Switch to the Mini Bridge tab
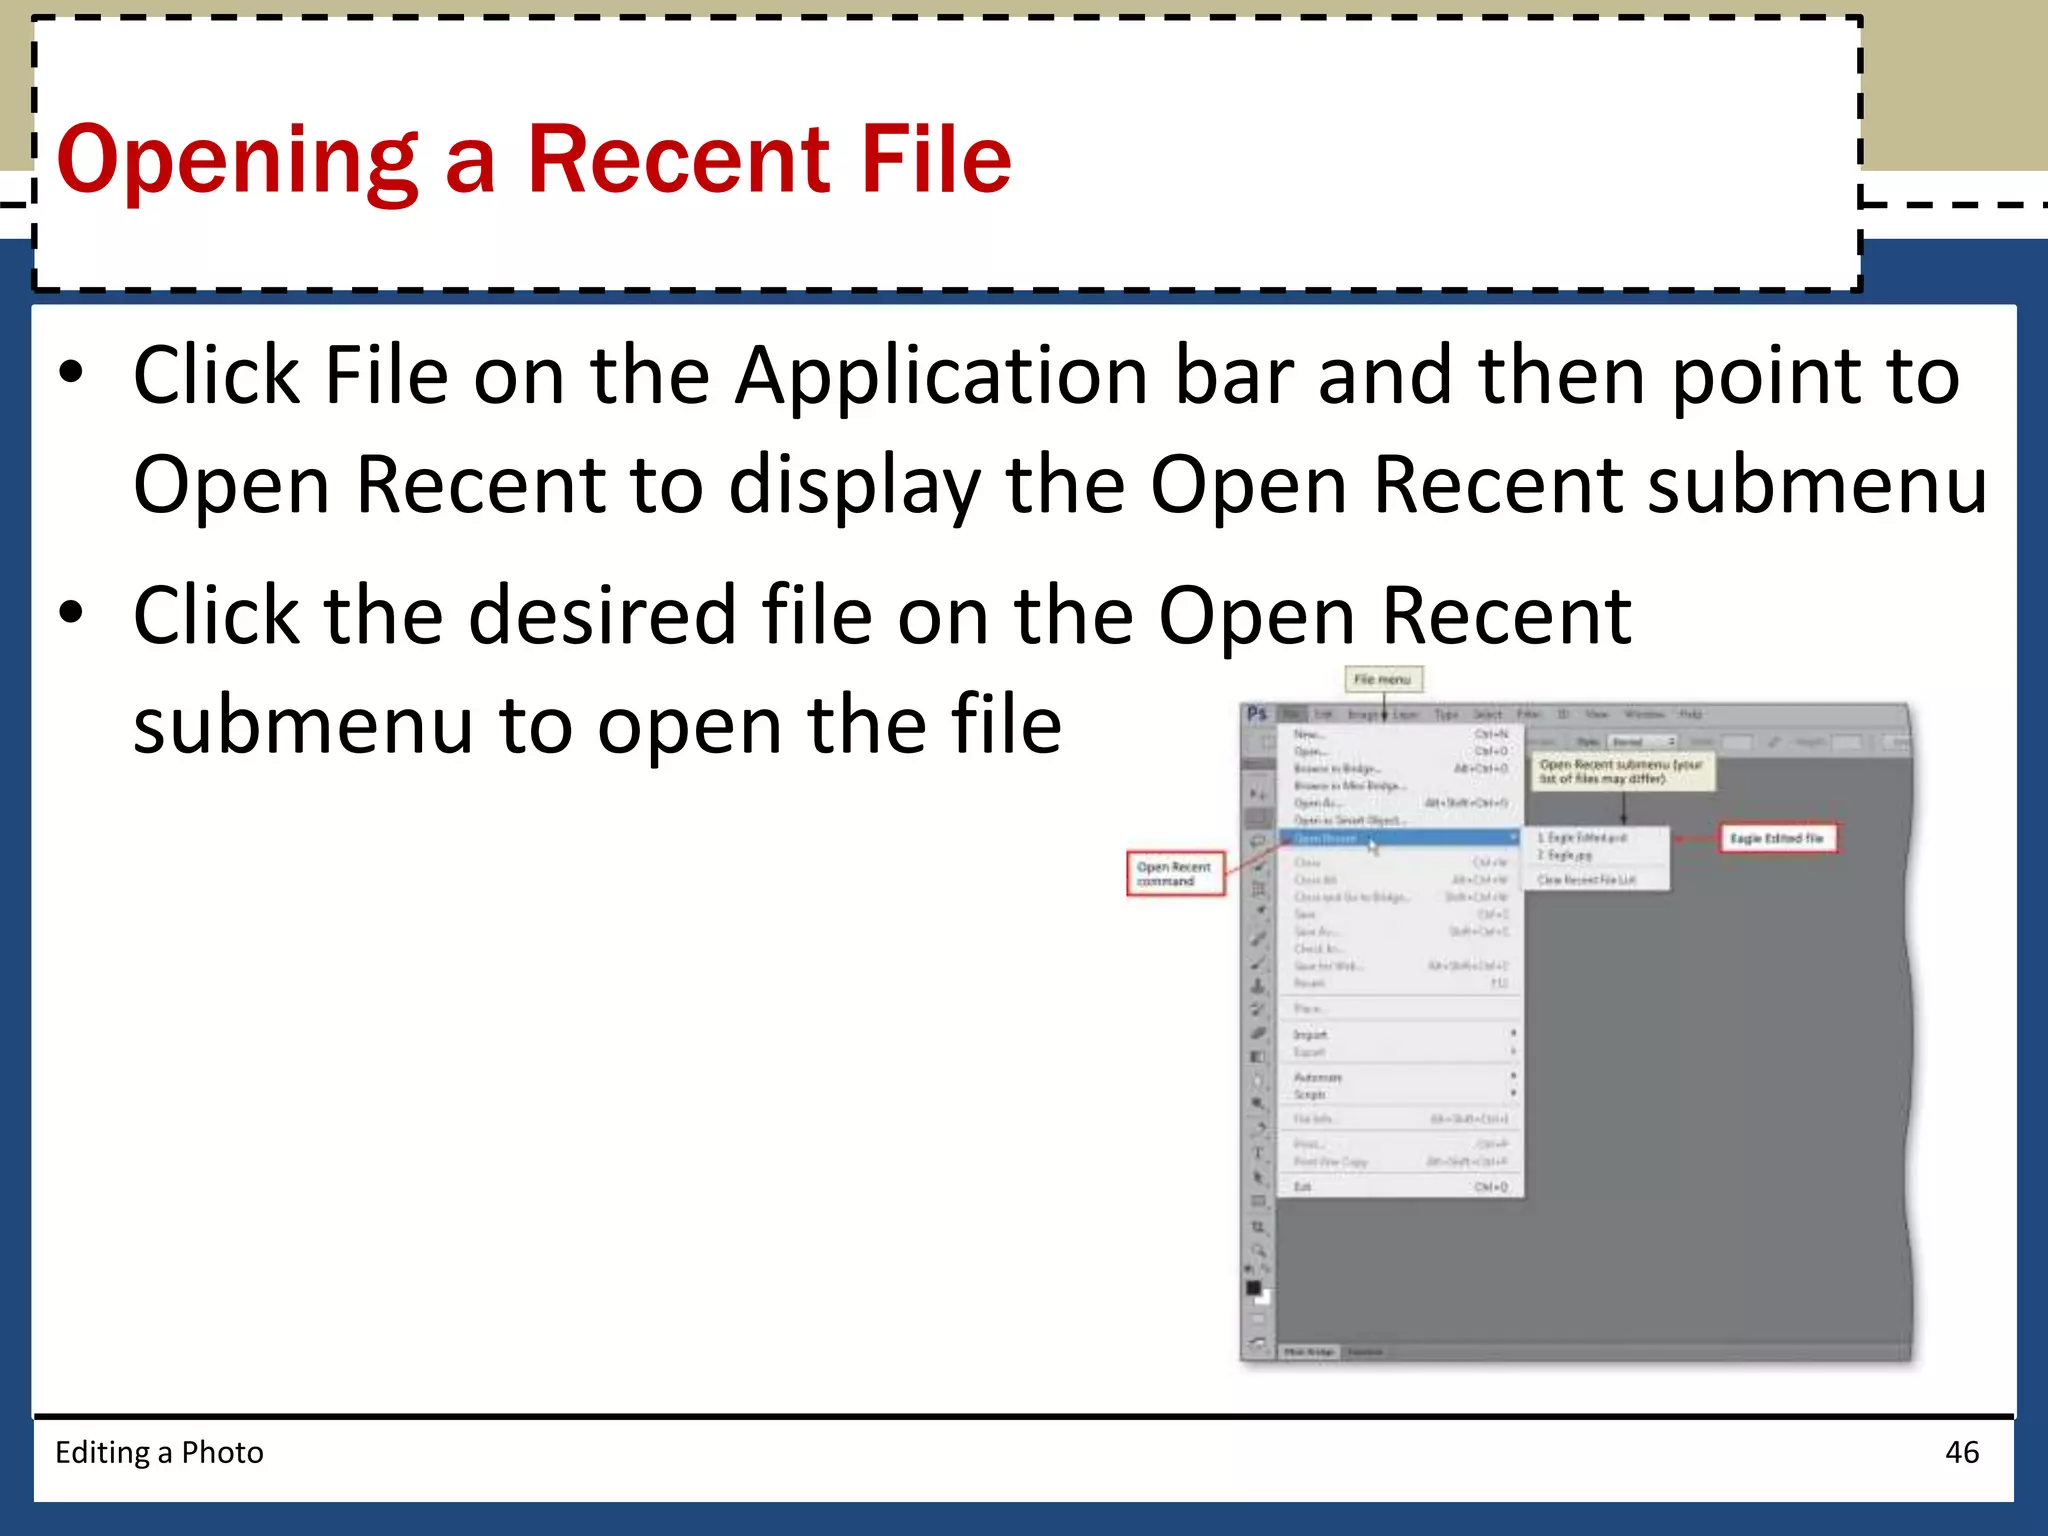 coord(1309,1352)
